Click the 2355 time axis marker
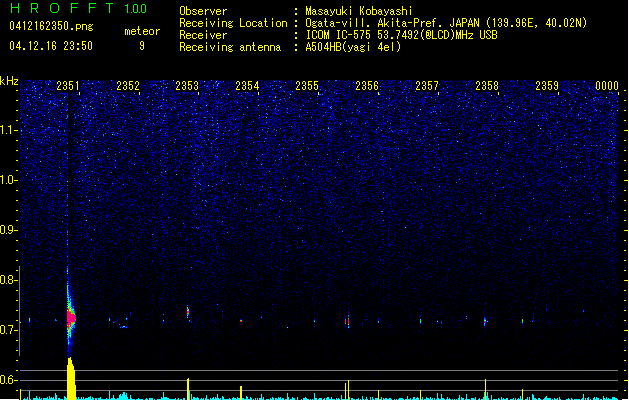 307,86
